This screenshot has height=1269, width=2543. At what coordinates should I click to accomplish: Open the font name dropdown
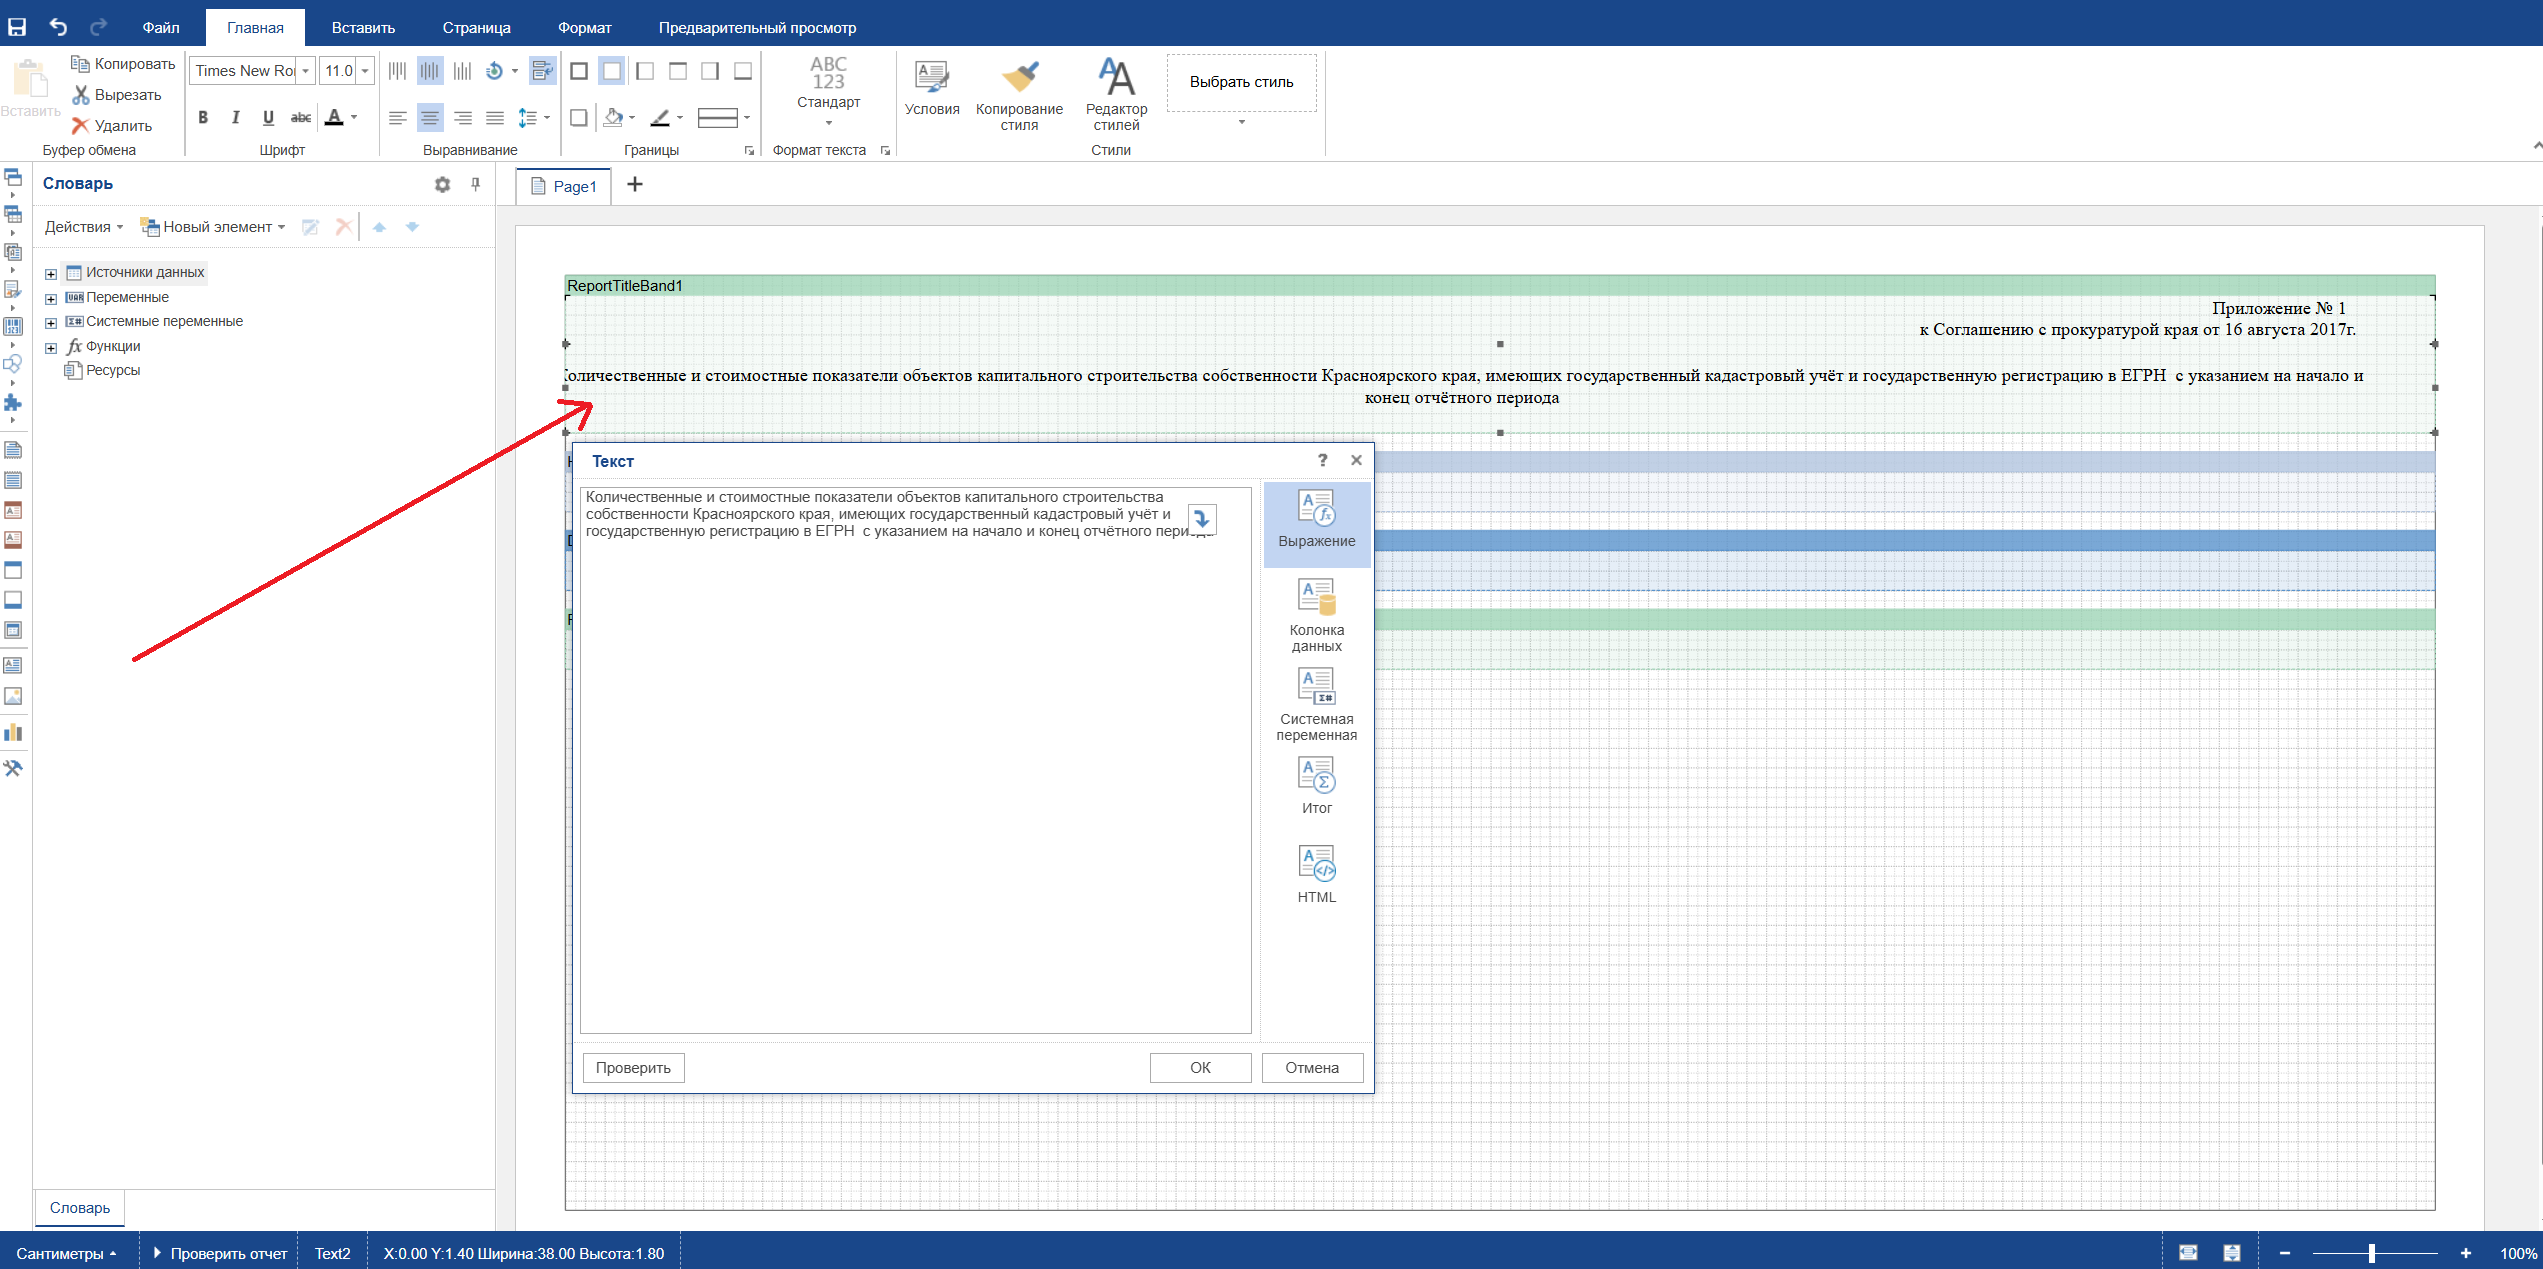point(306,71)
